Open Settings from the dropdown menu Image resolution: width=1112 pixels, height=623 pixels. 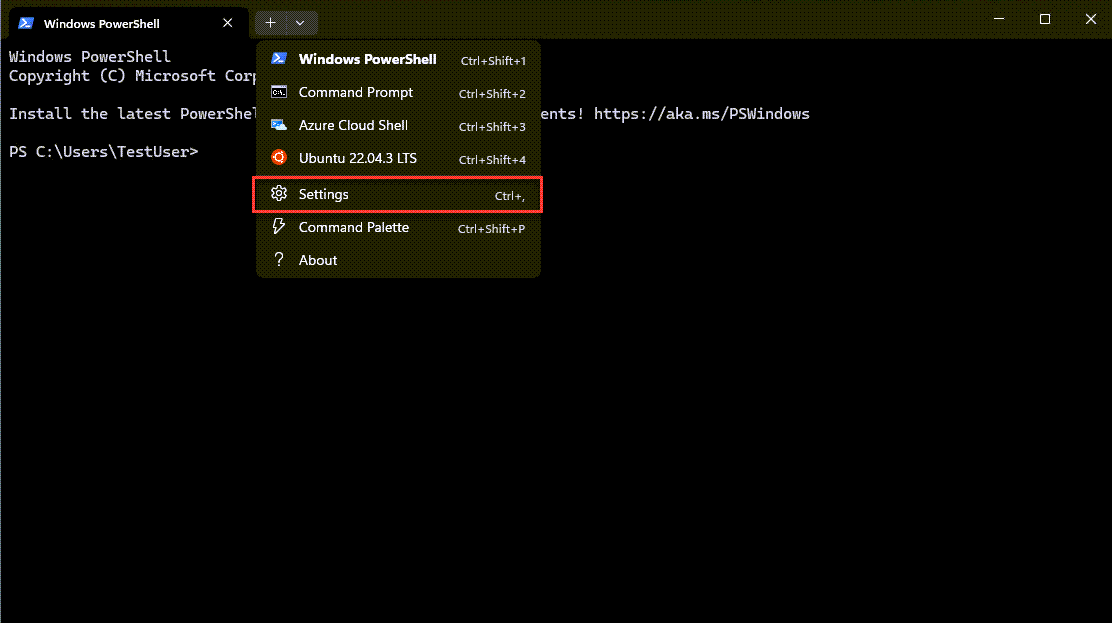398,194
